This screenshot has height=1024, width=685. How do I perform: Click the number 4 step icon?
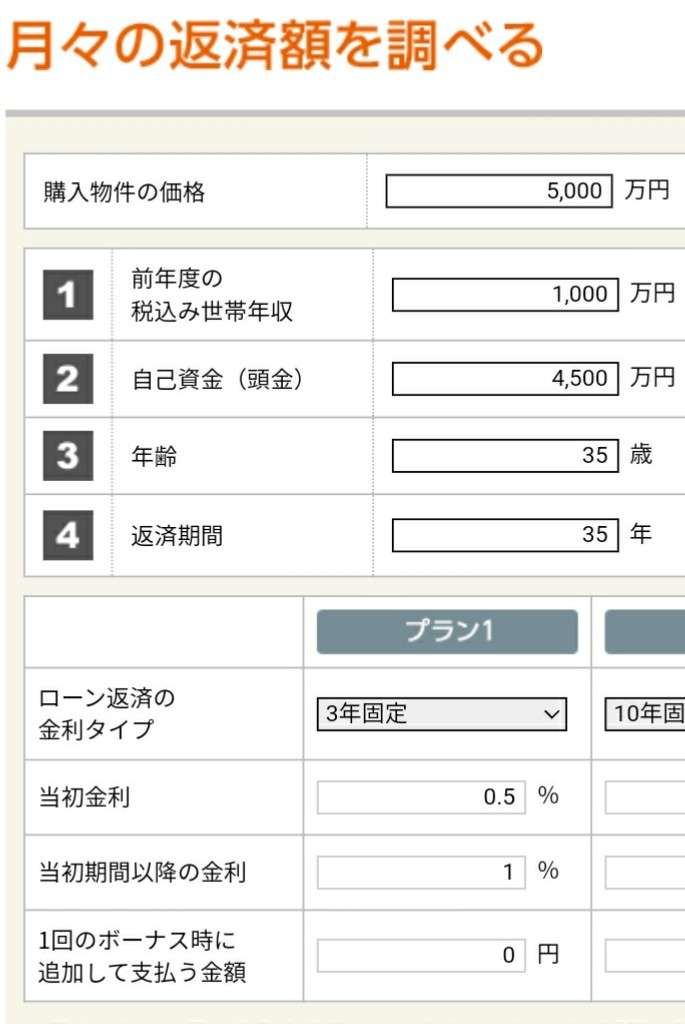tap(67, 535)
